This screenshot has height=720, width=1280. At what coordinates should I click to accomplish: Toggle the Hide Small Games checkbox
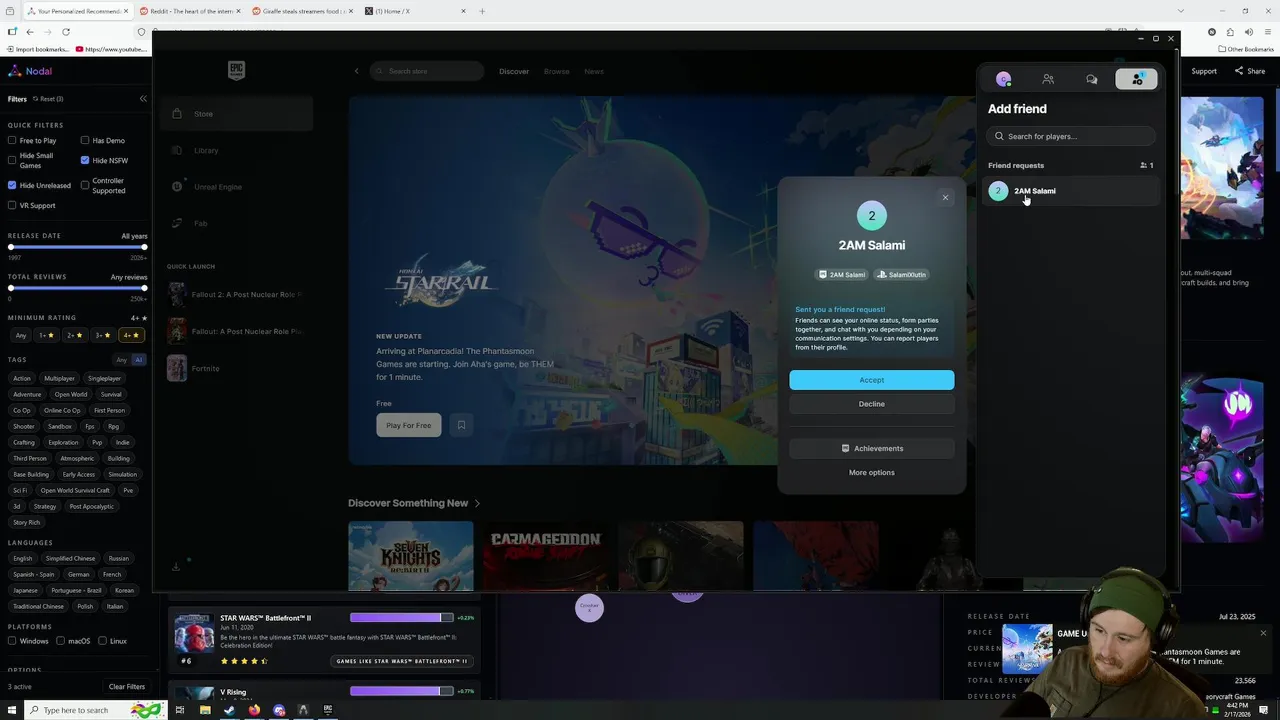pyautogui.click(x=12, y=160)
